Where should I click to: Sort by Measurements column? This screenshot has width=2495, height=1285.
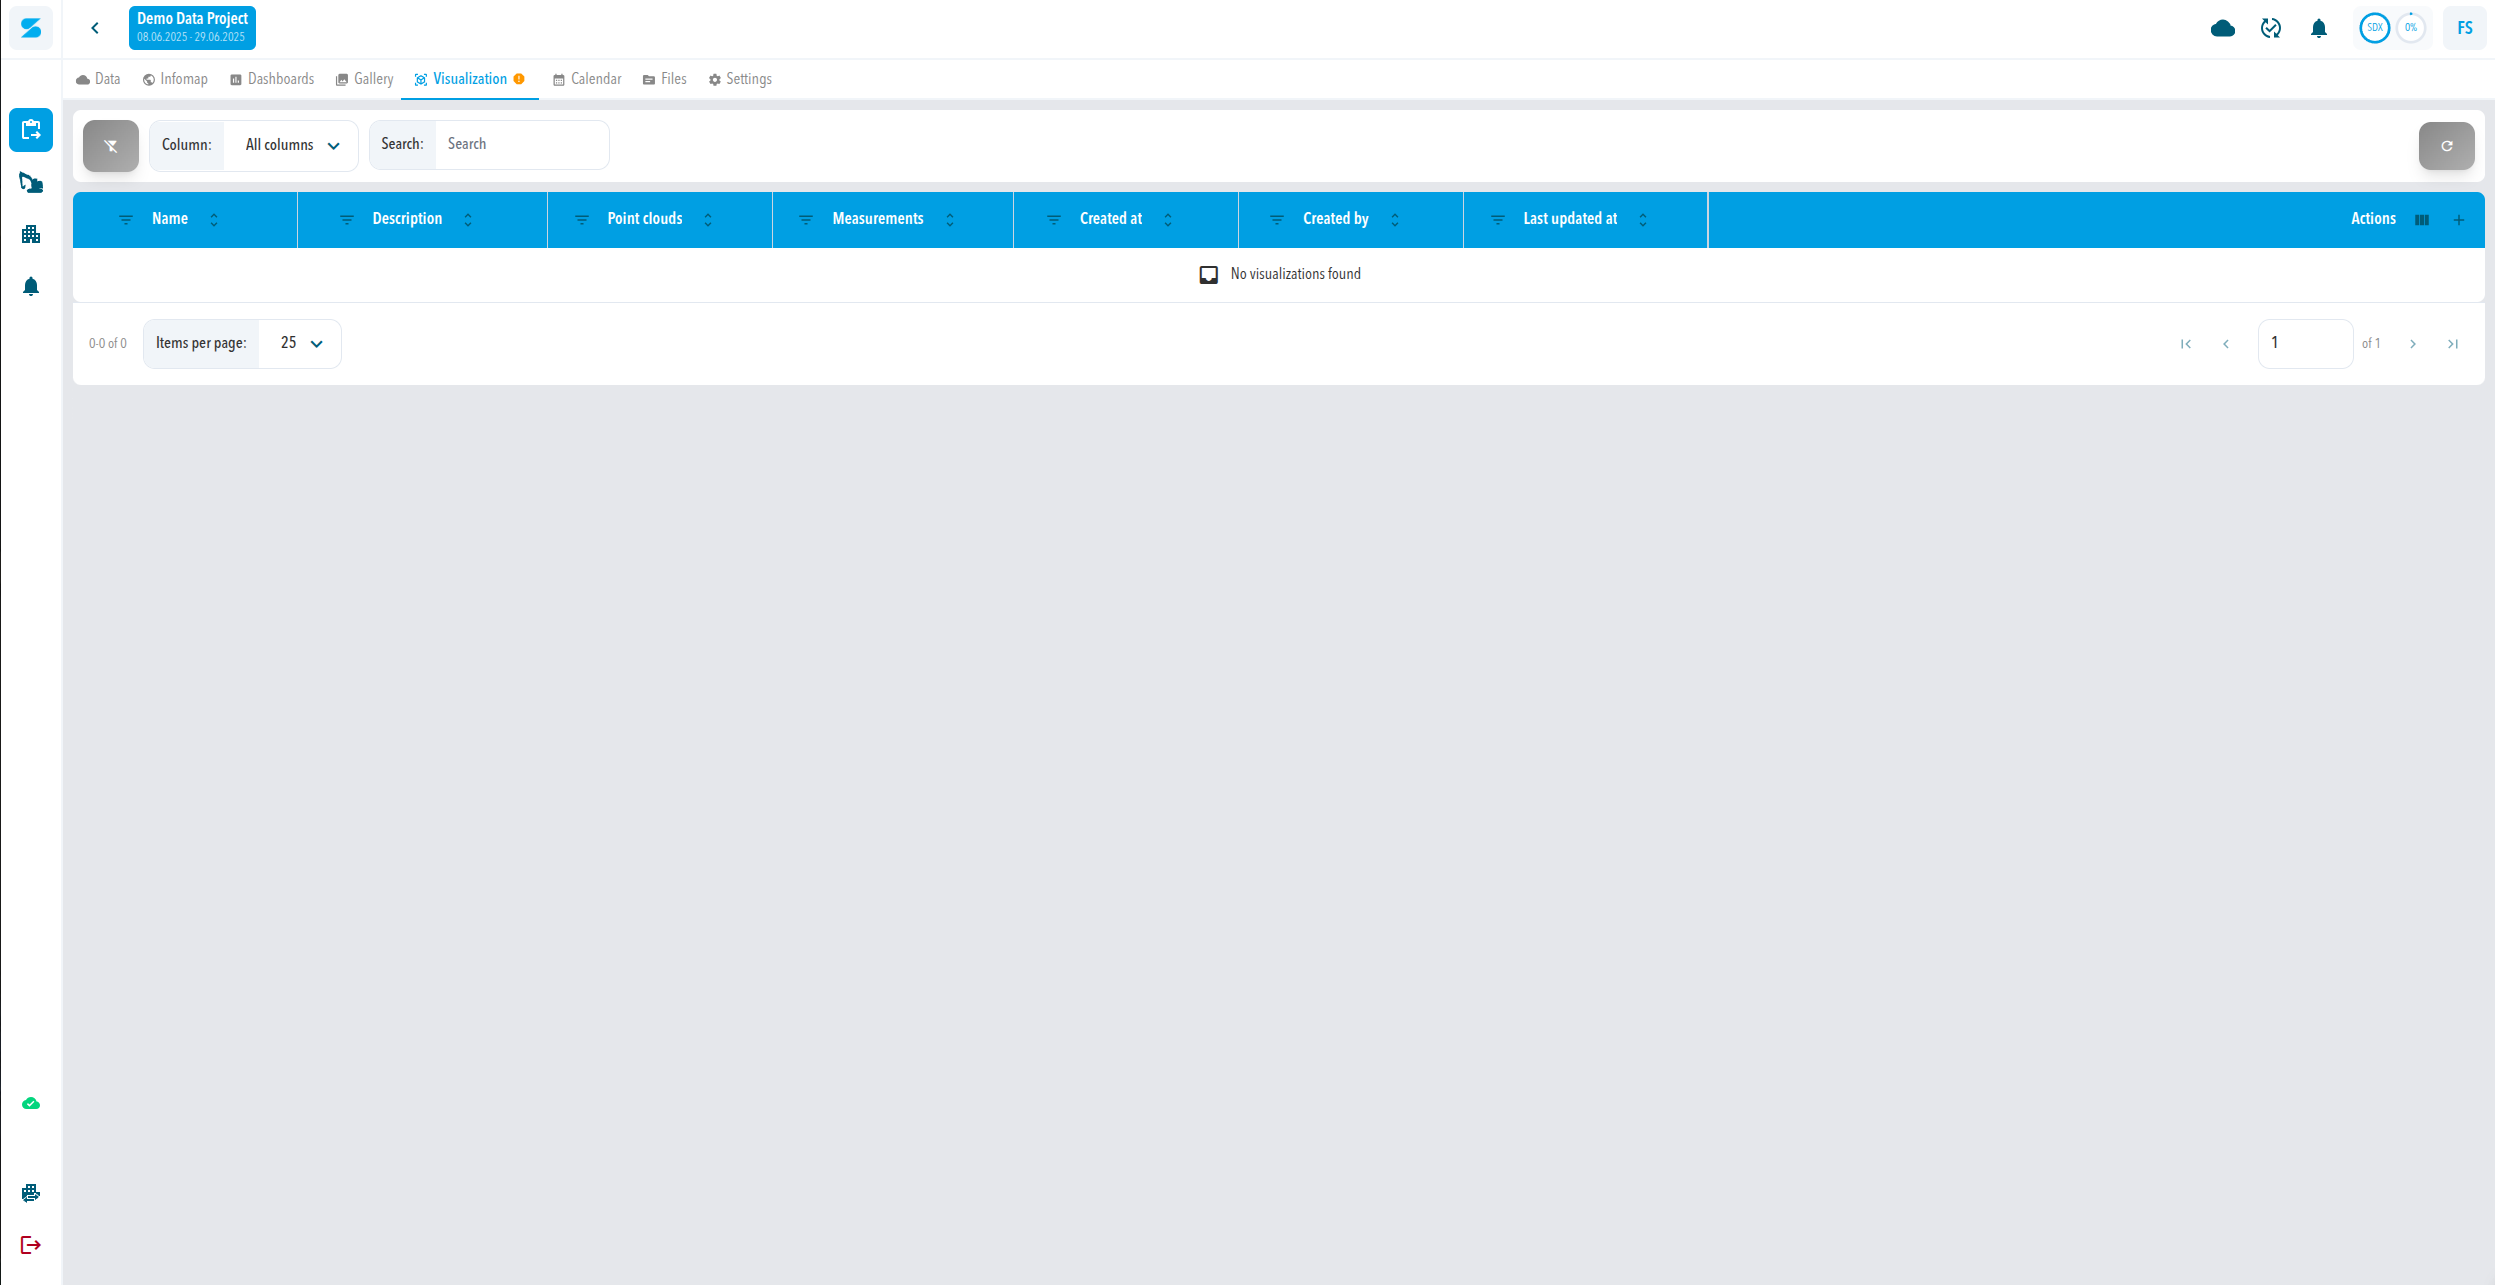[950, 220]
